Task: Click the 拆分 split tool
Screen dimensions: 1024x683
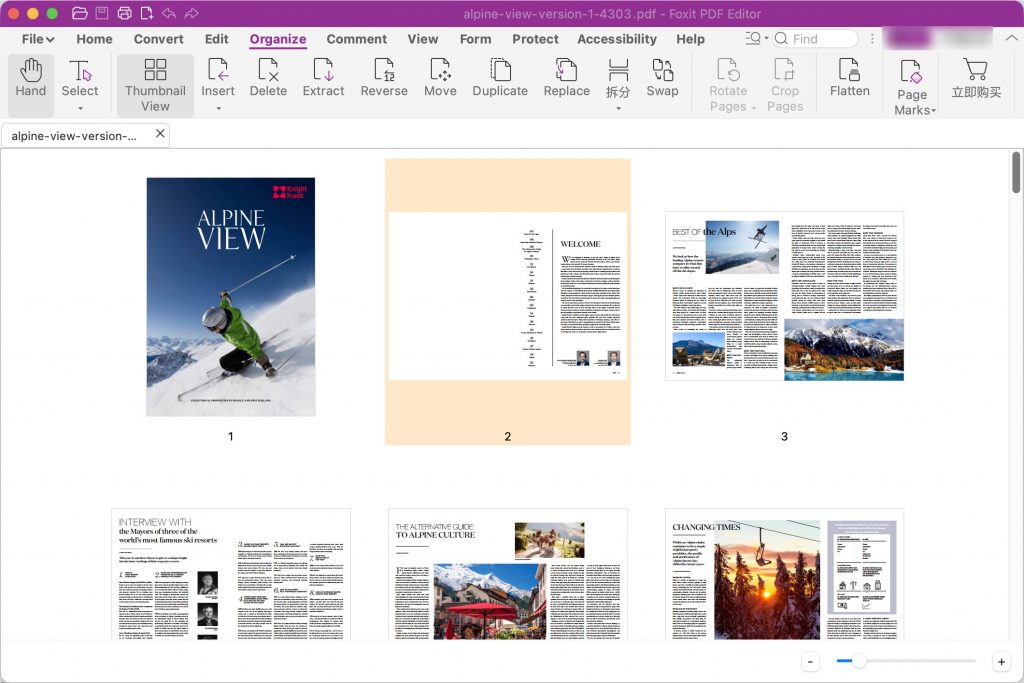Action: (x=618, y=78)
